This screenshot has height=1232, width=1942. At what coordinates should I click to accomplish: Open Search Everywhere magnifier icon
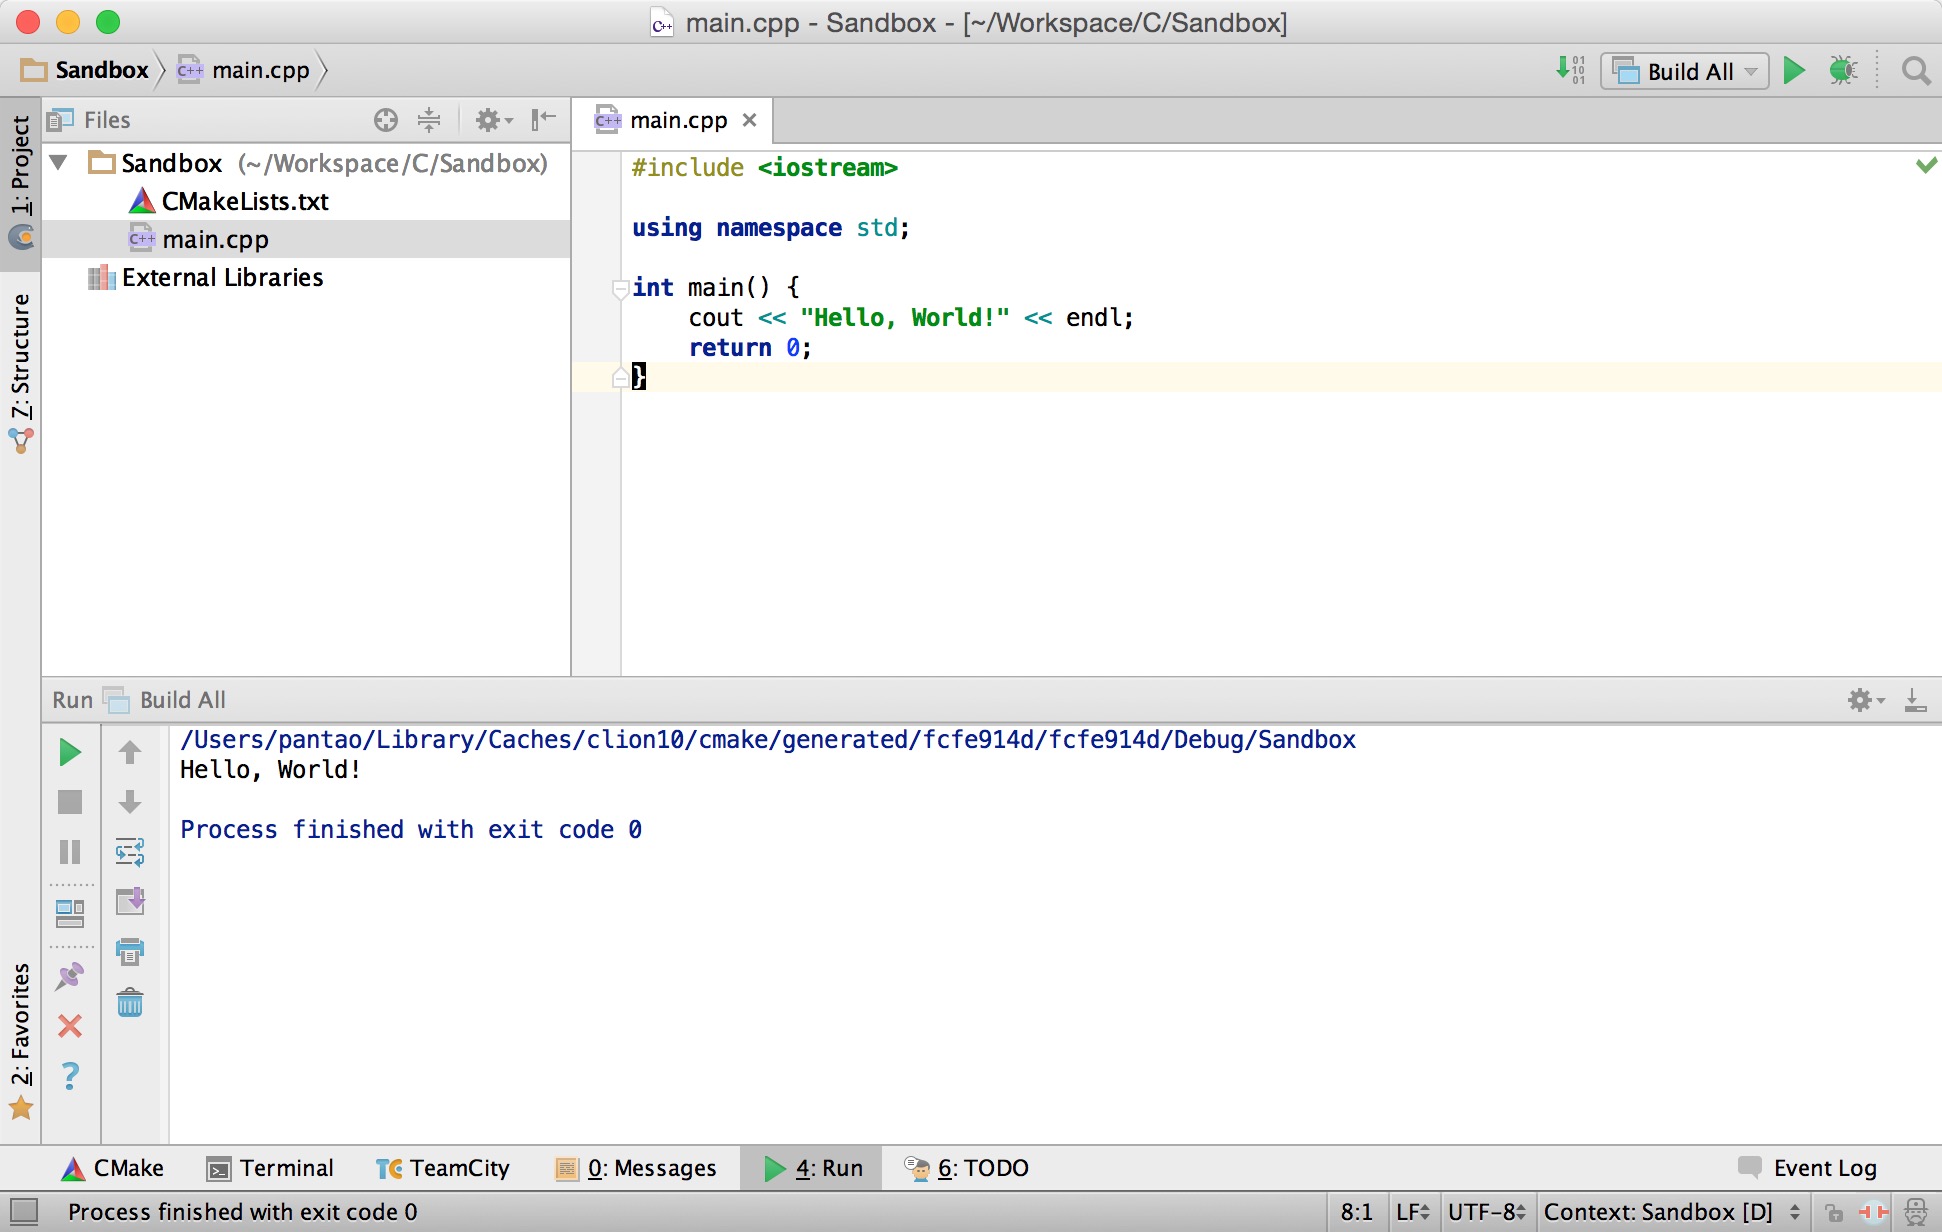[x=1915, y=71]
